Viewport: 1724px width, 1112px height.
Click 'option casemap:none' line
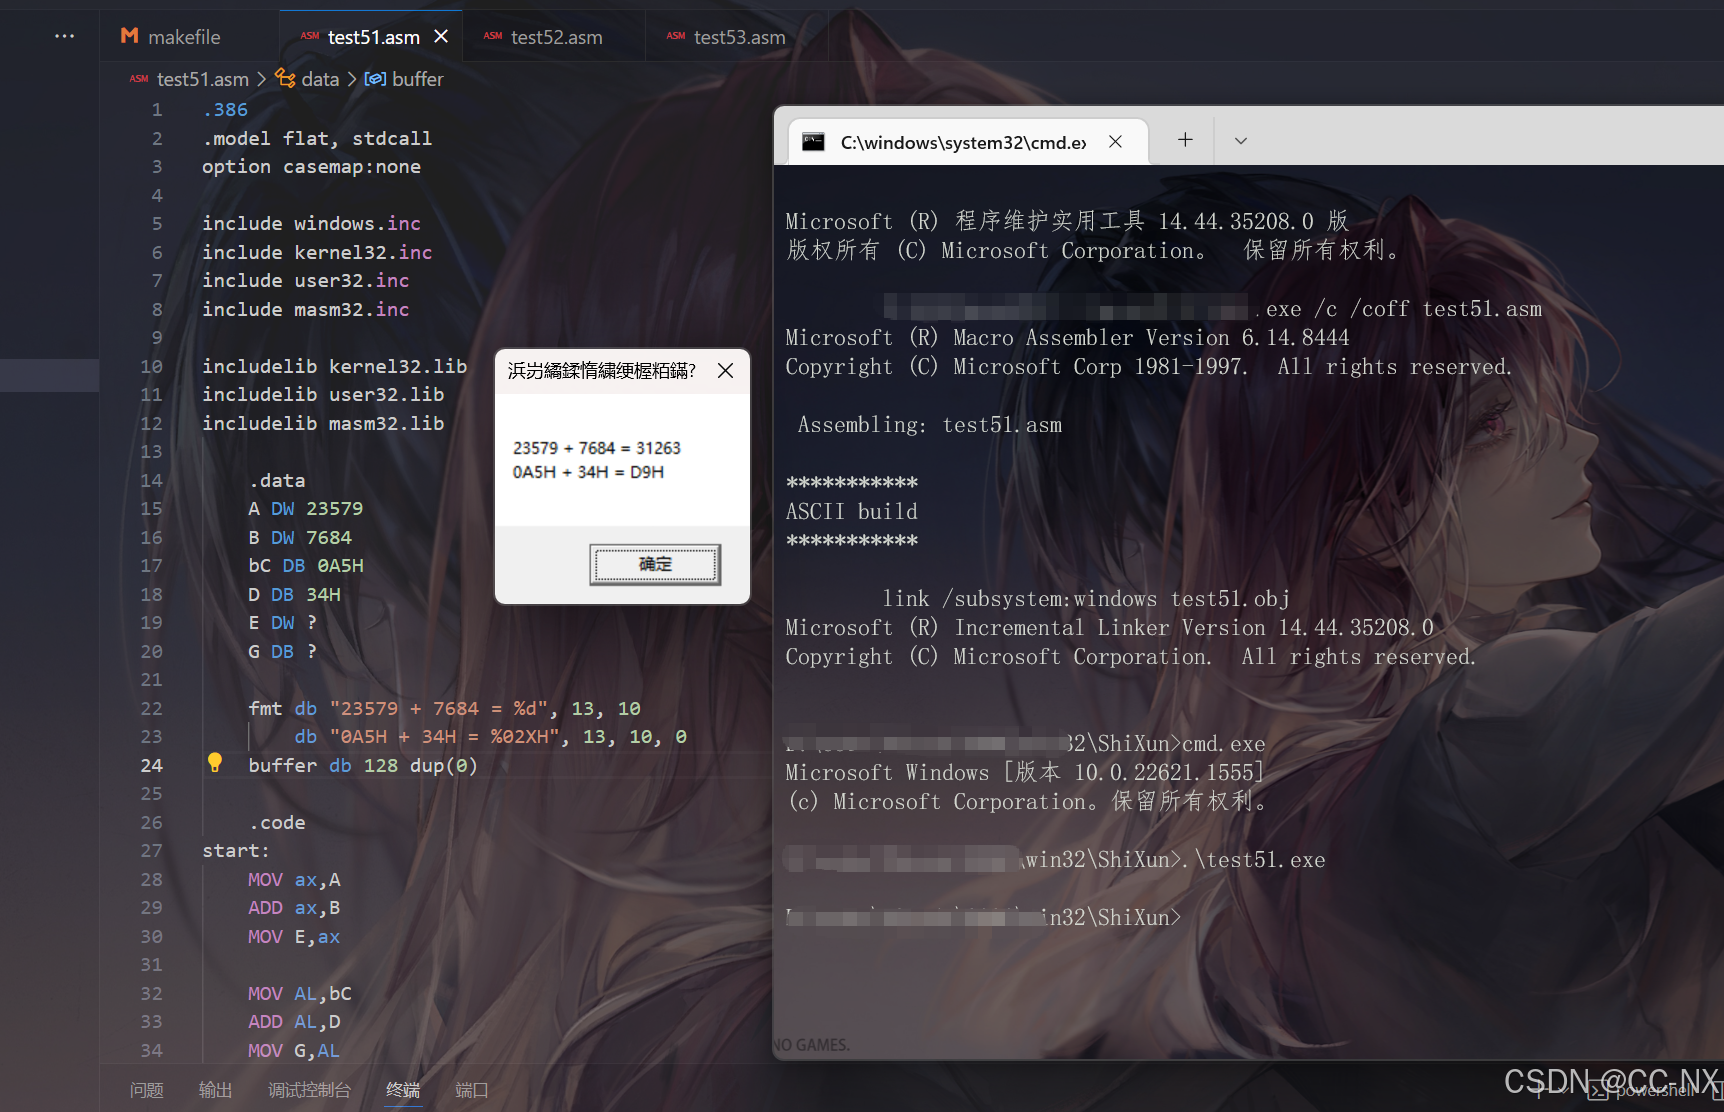tap(311, 167)
